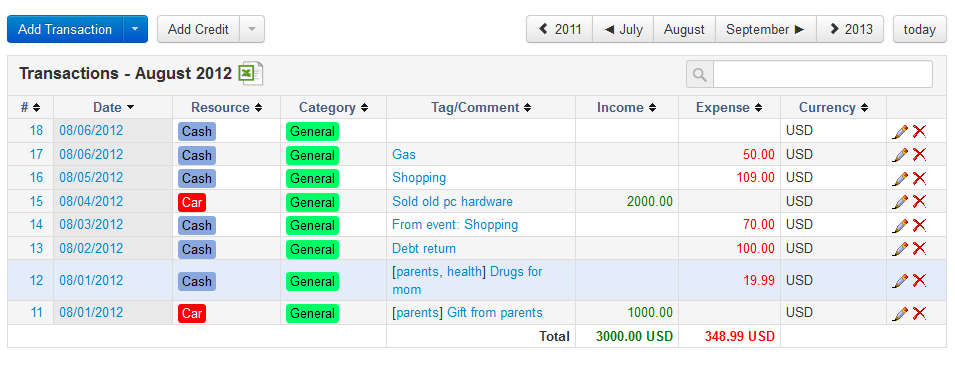Delete transaction 16 Shopping

pos(919,178)
